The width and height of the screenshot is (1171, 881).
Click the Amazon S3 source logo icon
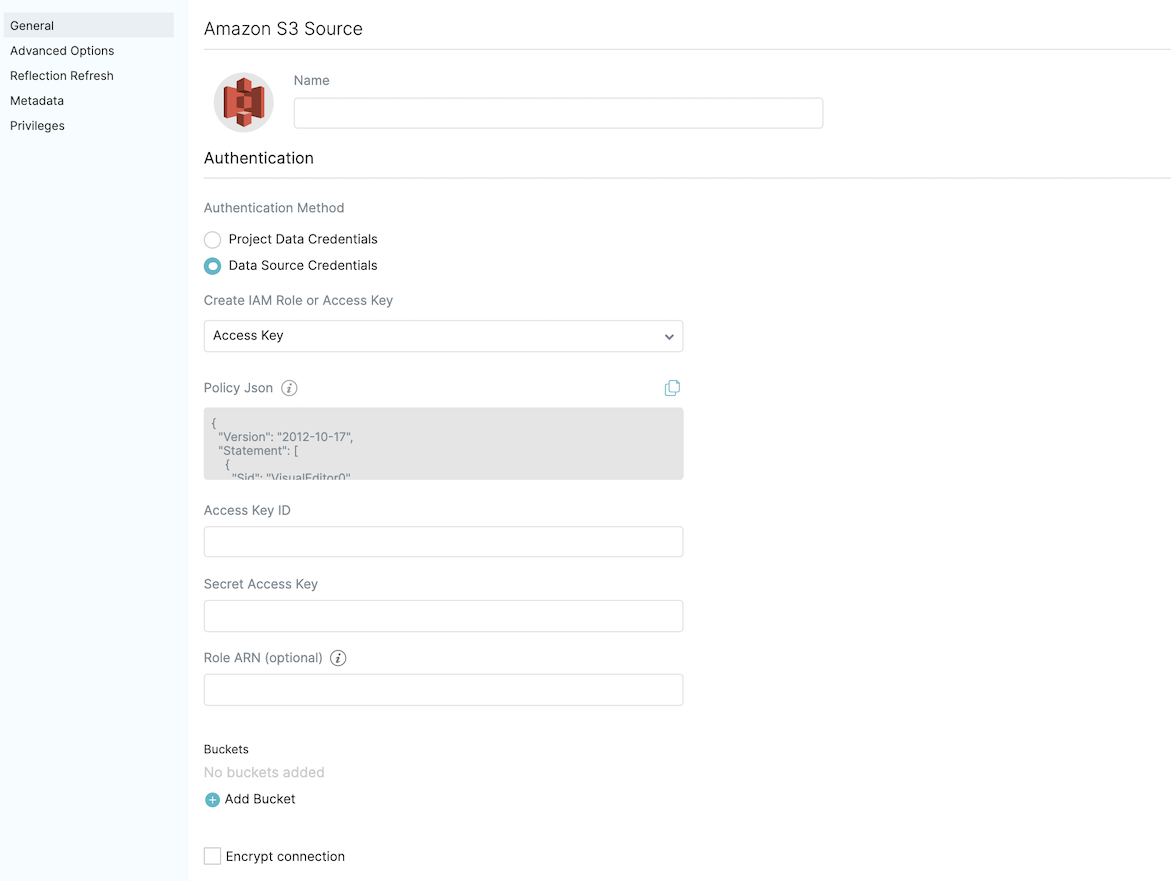pos(243,102)
